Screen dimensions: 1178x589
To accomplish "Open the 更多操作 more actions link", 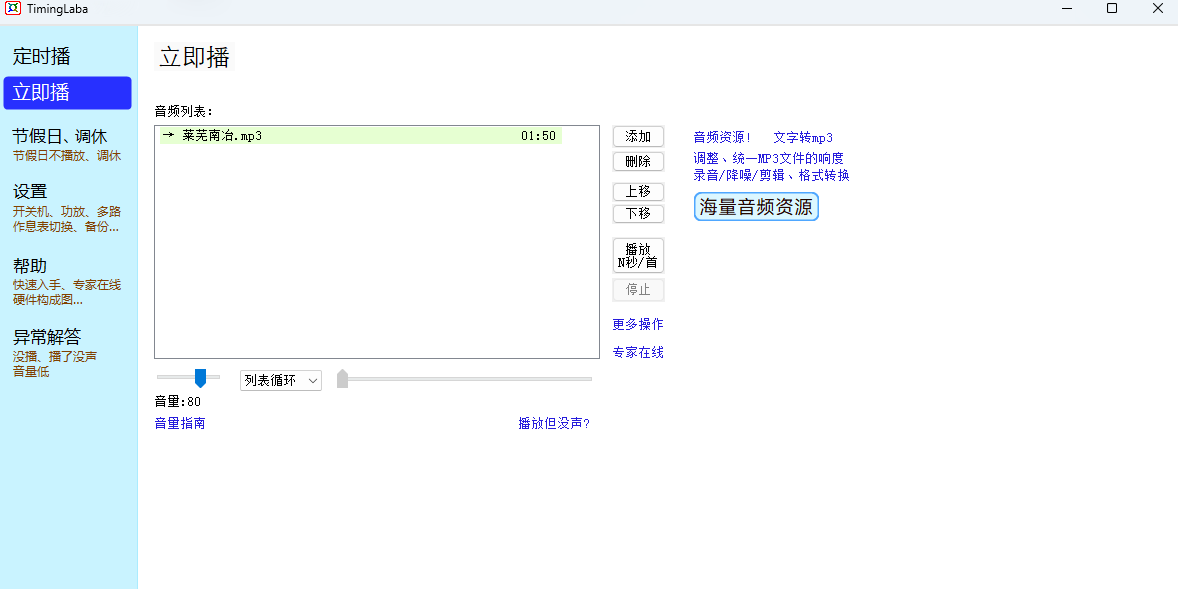I will 638,324.
